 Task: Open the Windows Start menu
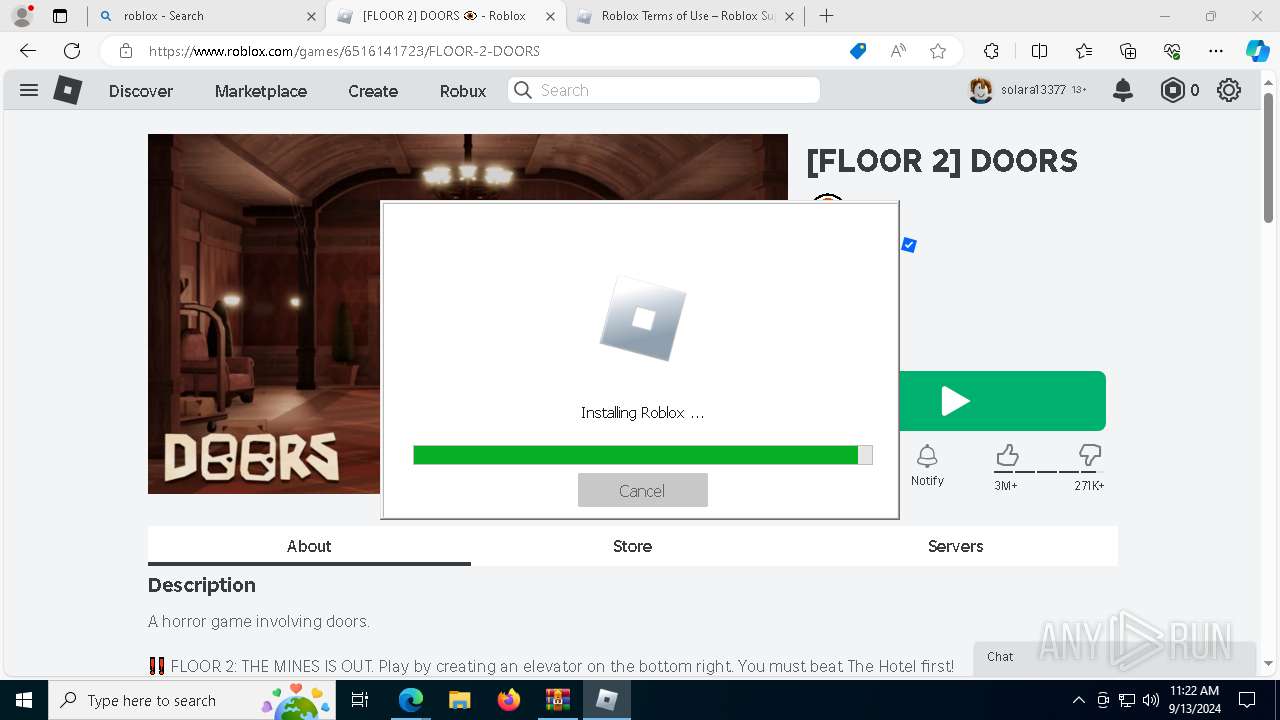click(x=23, y=700)
